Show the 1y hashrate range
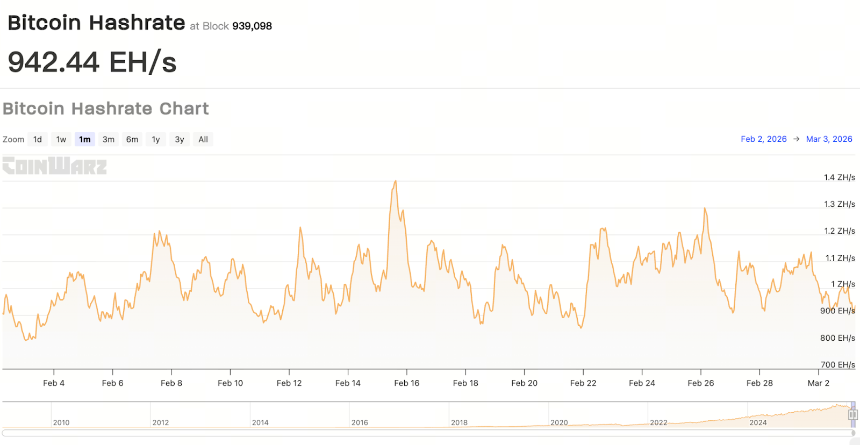Viewport: 860px width, 445px height. (x=156, y=139)
